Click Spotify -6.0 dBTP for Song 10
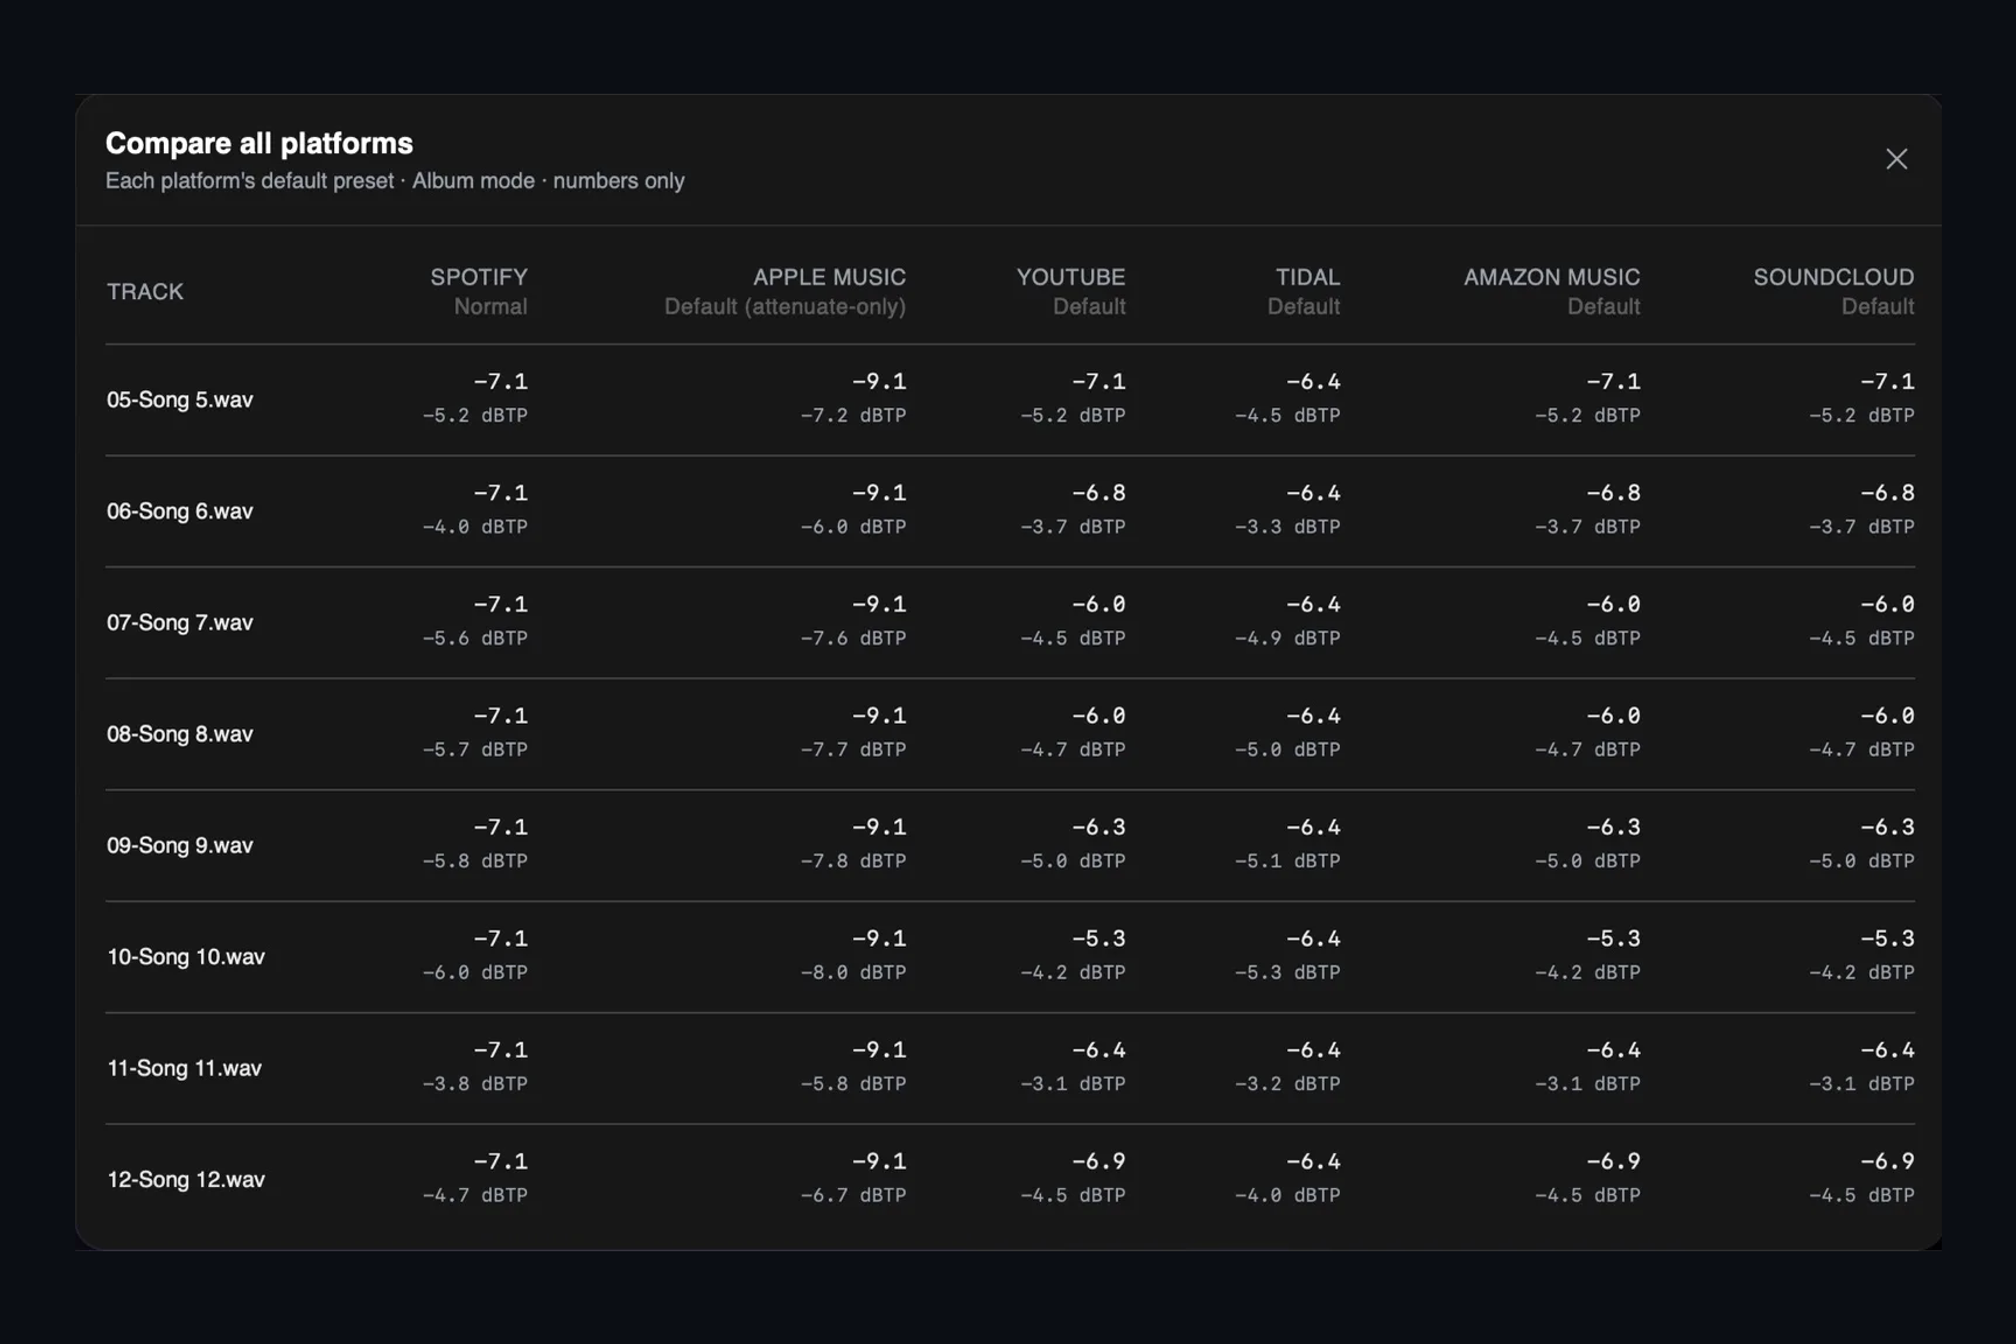 click(475, 972)
